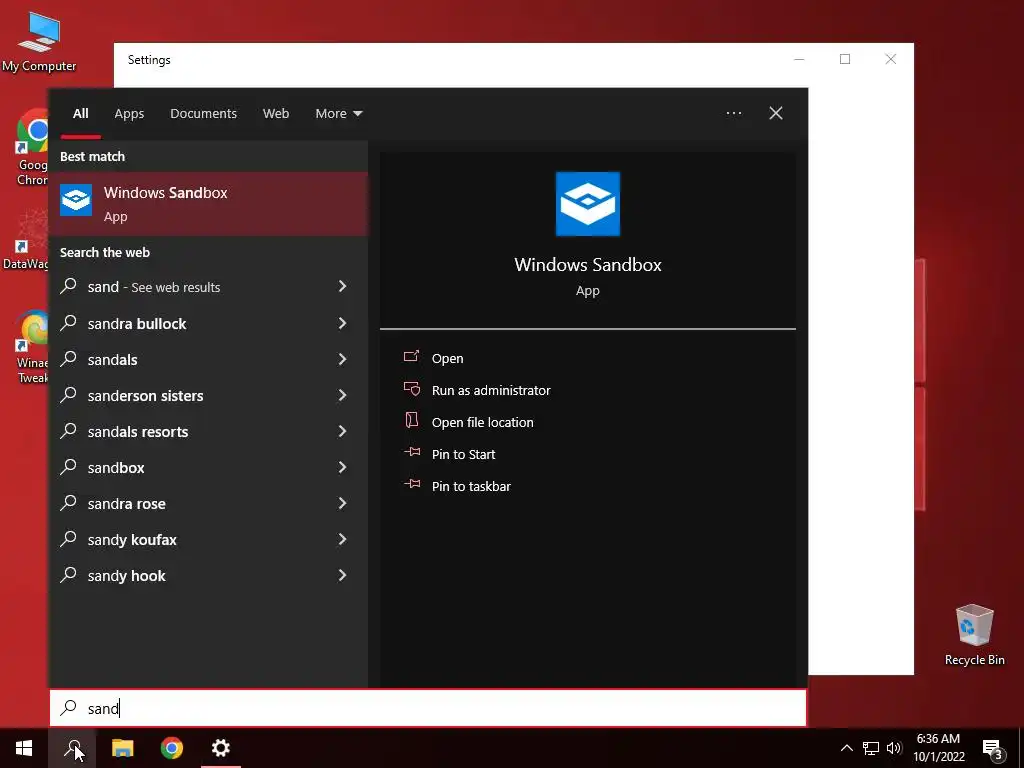Click Open icon in preview pane
1024x768 pixels.
[x=411, y=357]
